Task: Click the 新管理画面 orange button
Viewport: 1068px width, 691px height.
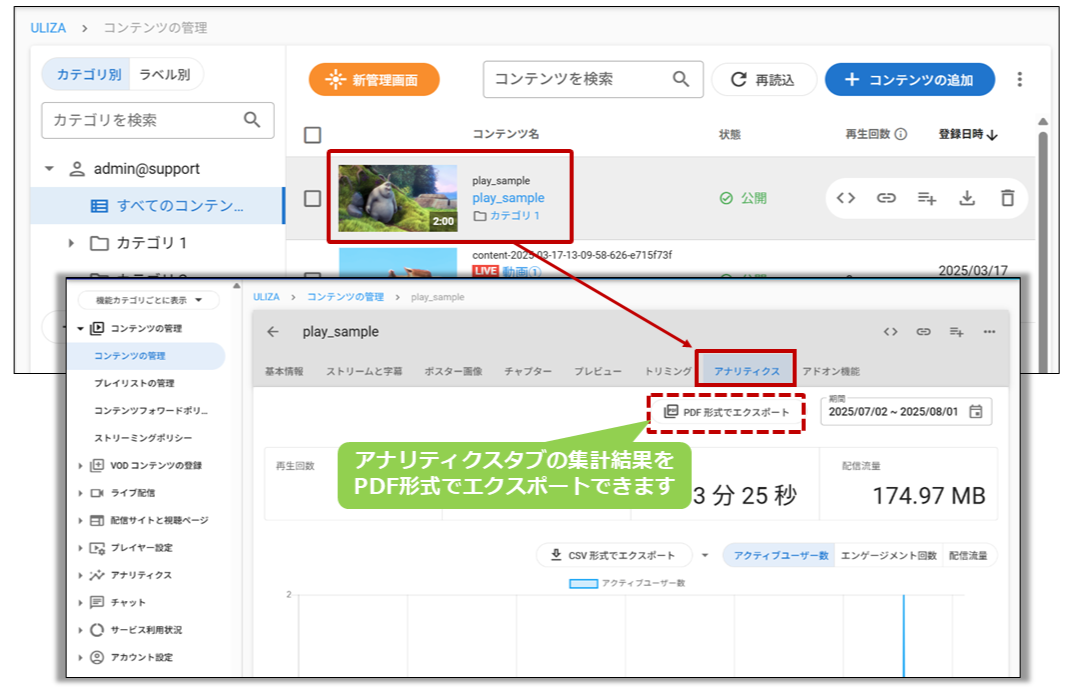Action: click(374, 80)
